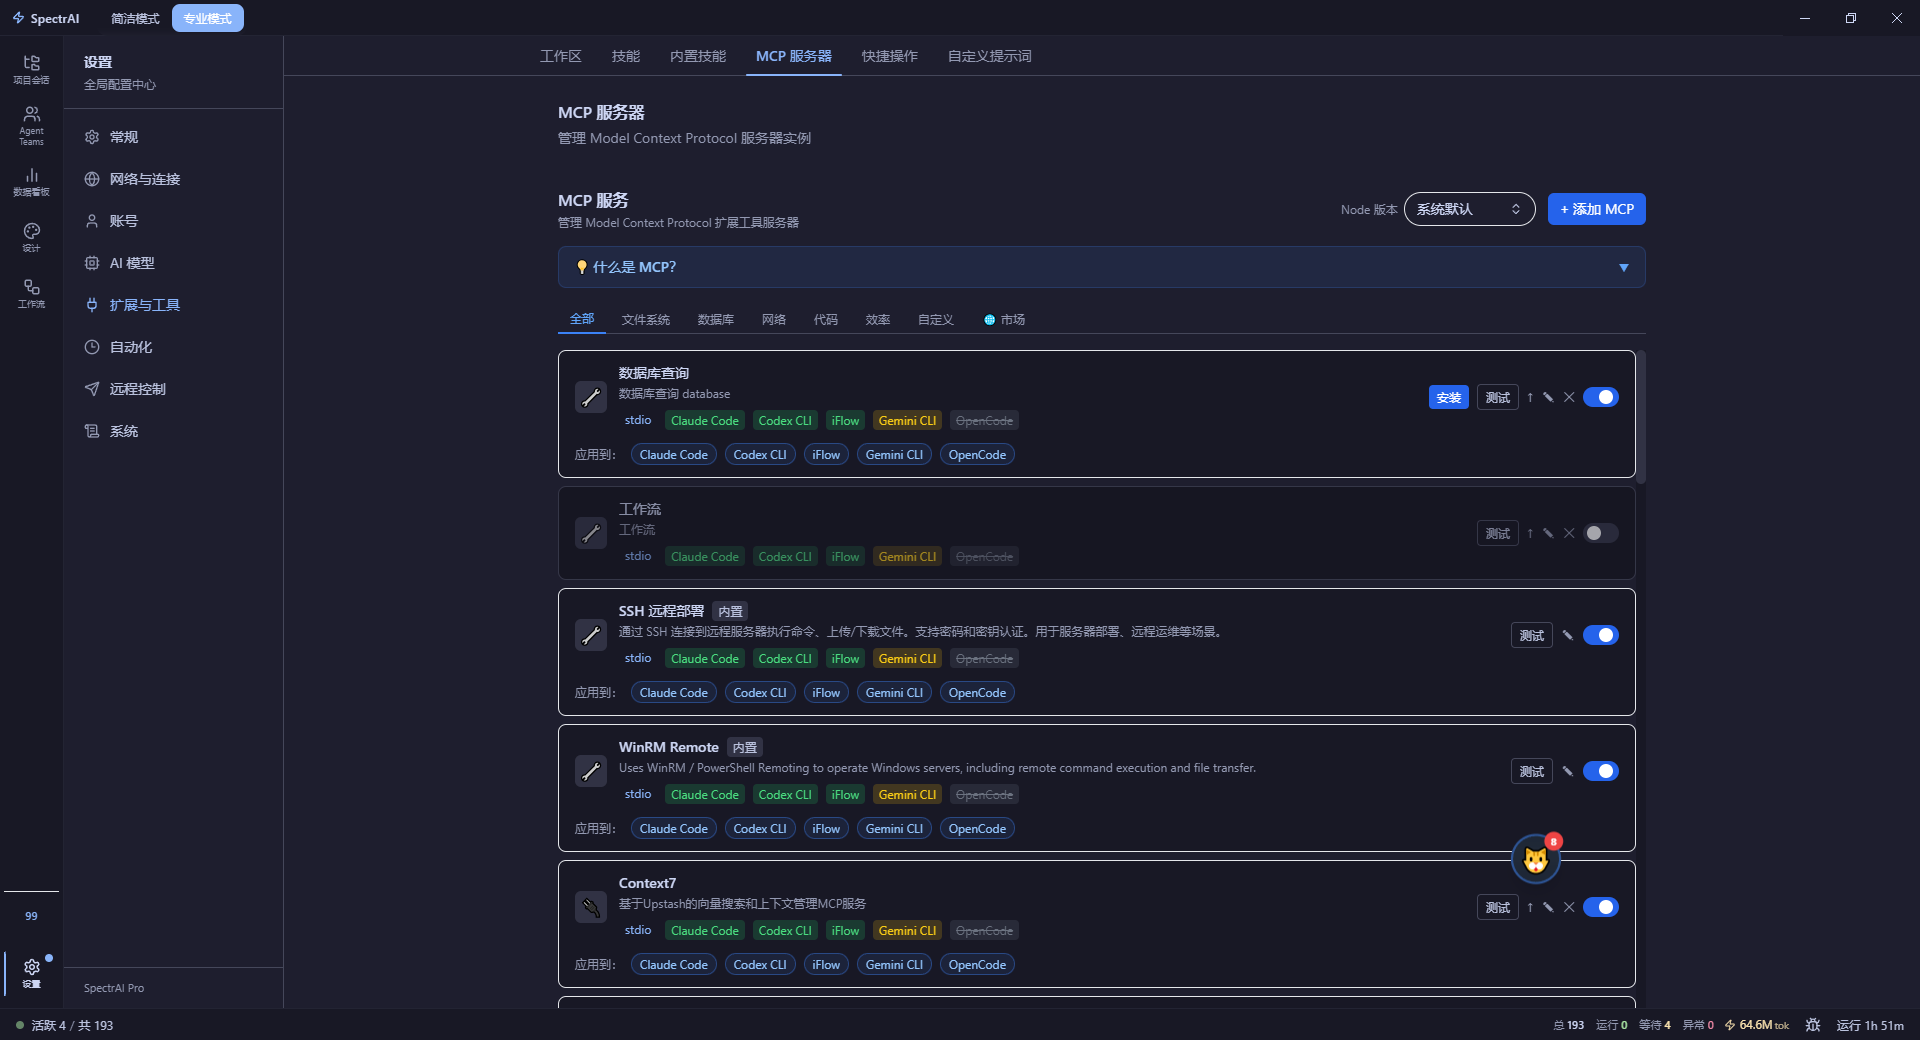Enable the 工作流 server switch
Screen dimensions: 1920x1040
(x=1601, y=533)
